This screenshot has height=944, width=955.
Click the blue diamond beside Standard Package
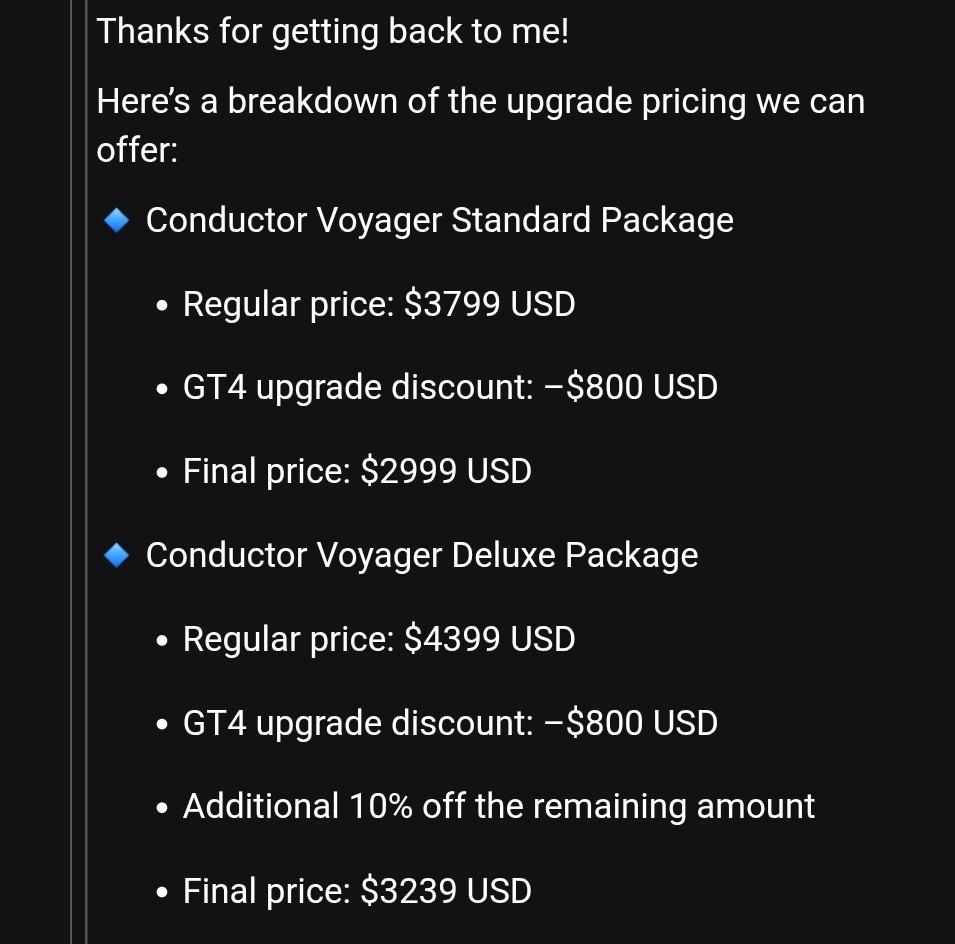click(117, 220)
